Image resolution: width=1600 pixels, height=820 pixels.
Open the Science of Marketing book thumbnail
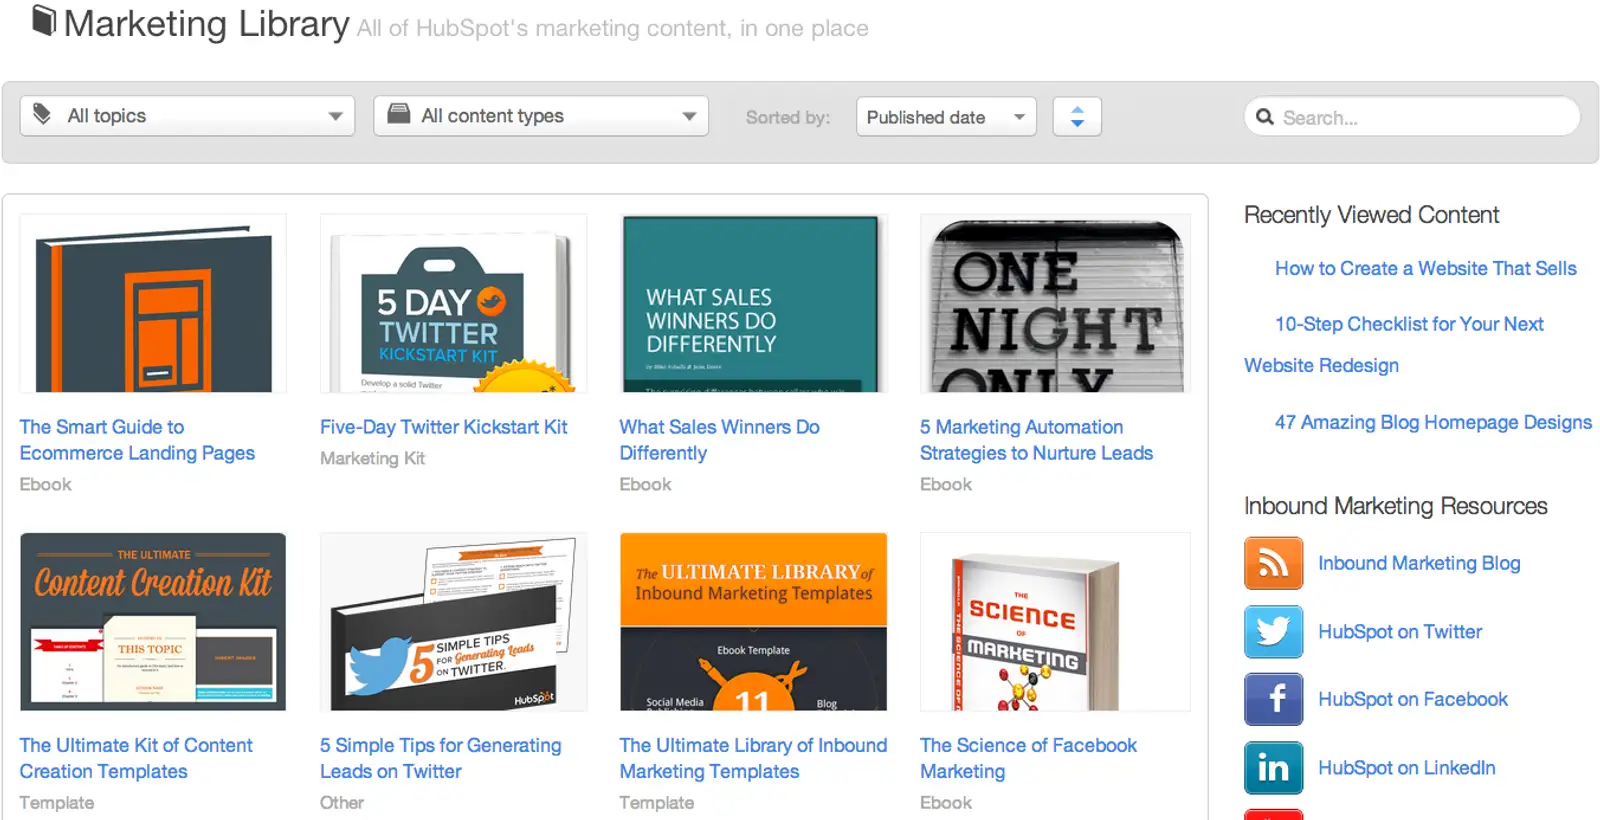click(x=1055, y=622)
